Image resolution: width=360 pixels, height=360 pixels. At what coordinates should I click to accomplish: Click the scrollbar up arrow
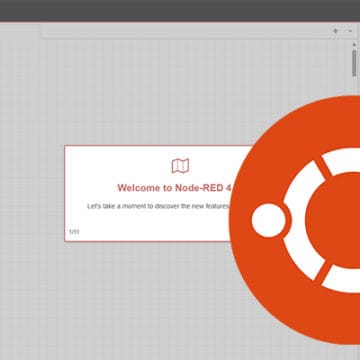pos(354,44)
